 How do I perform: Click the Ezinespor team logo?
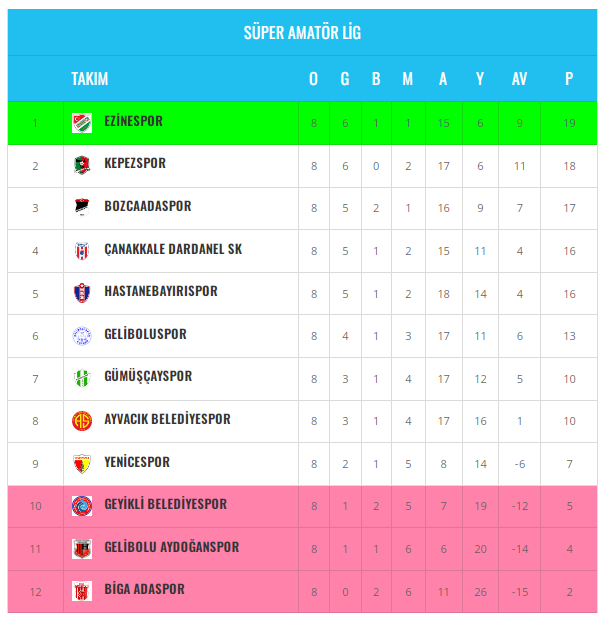click(81, 123)
